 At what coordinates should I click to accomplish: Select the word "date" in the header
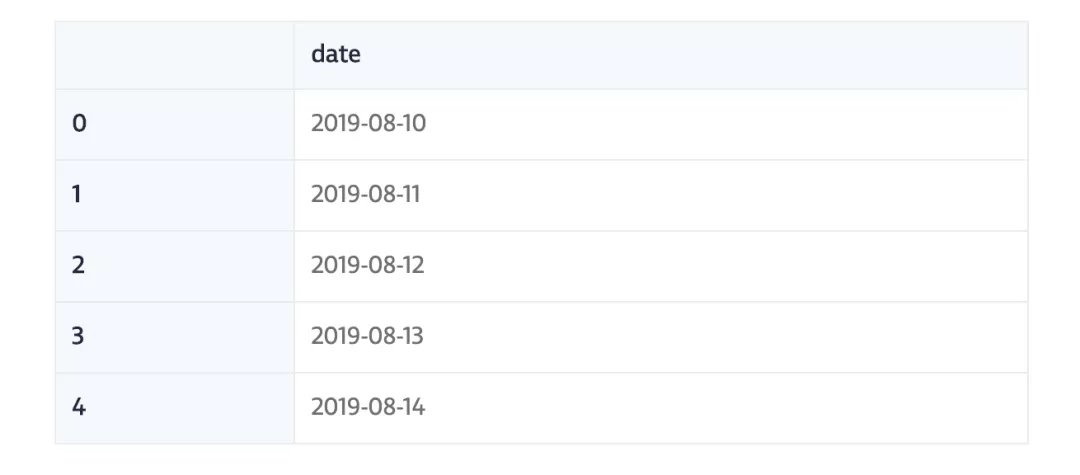[335, 55]
